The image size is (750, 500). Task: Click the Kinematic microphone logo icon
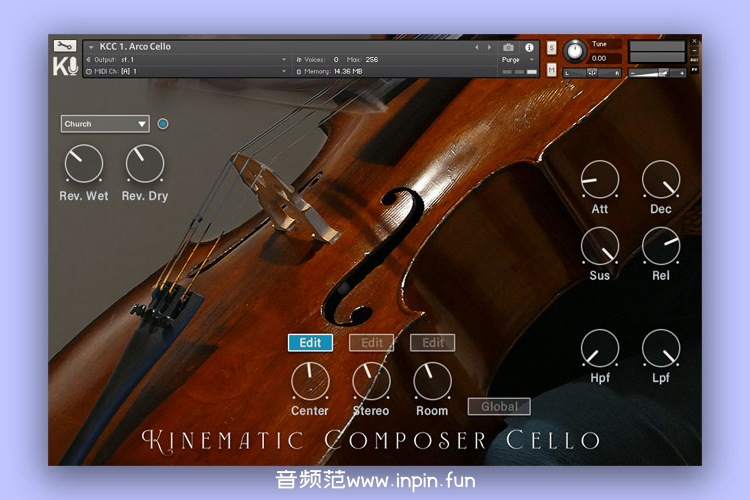(x=65, y=66)
